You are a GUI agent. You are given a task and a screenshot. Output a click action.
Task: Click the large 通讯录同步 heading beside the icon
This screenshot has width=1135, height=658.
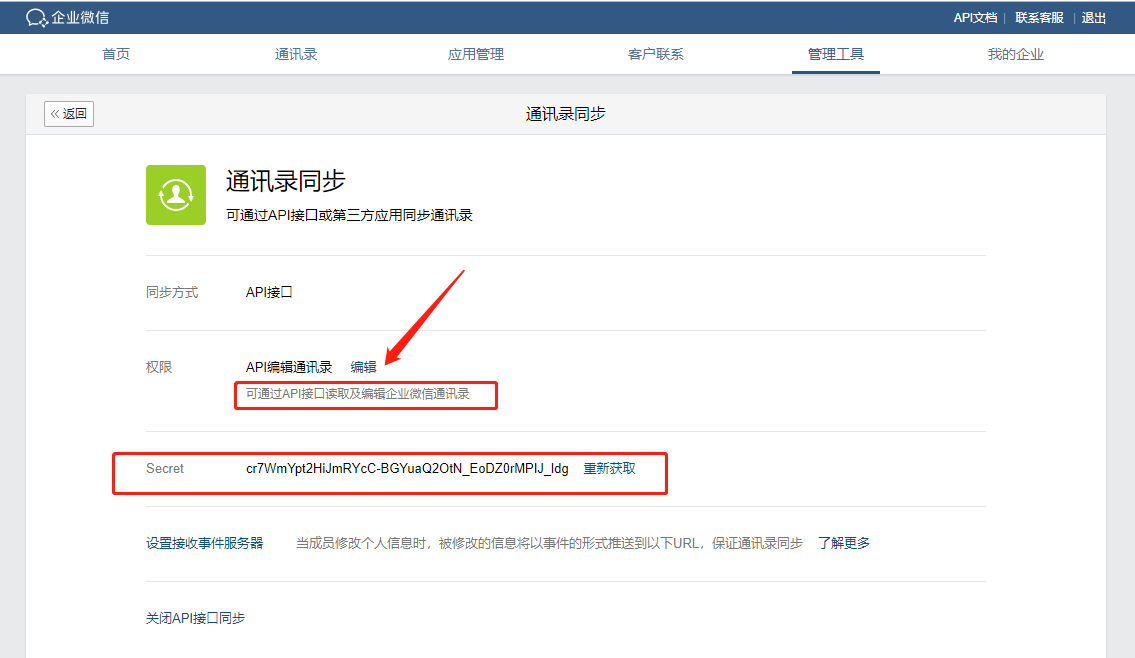[286, 181]
